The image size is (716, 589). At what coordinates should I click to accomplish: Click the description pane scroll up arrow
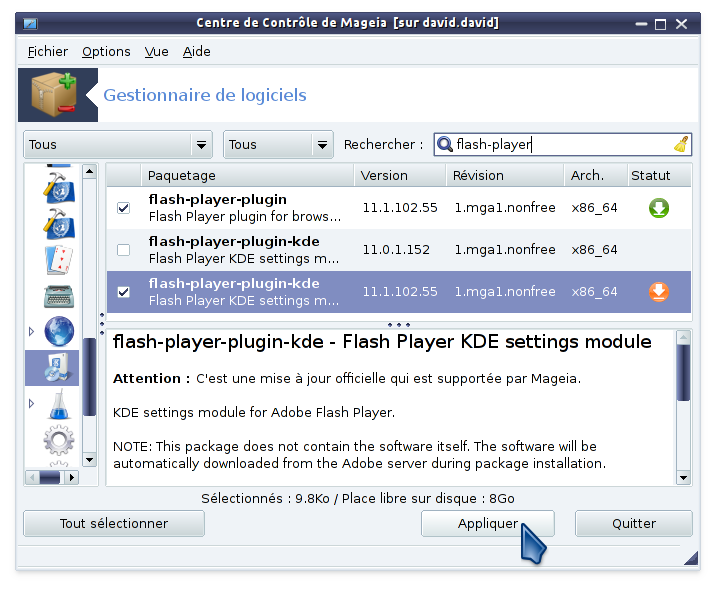[683, 337]
